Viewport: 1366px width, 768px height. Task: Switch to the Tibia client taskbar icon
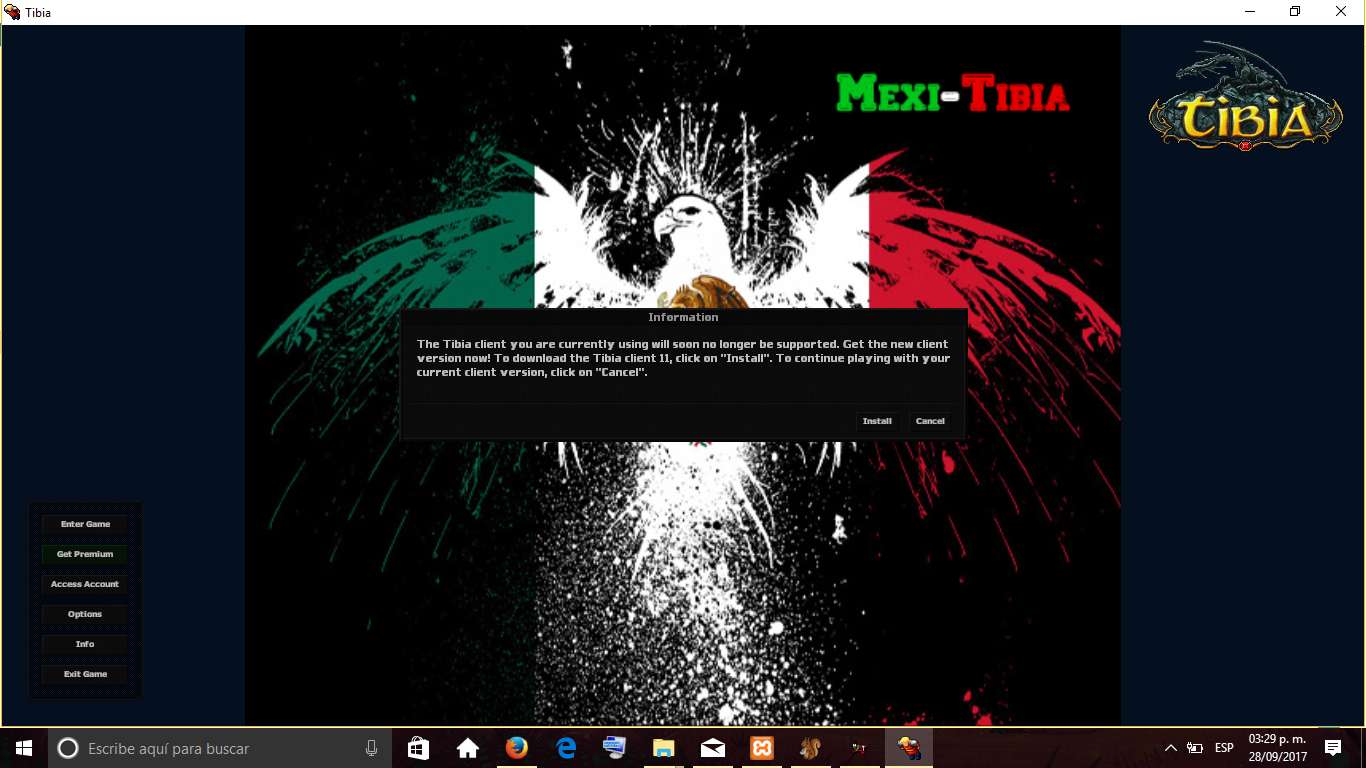(908, 748)
